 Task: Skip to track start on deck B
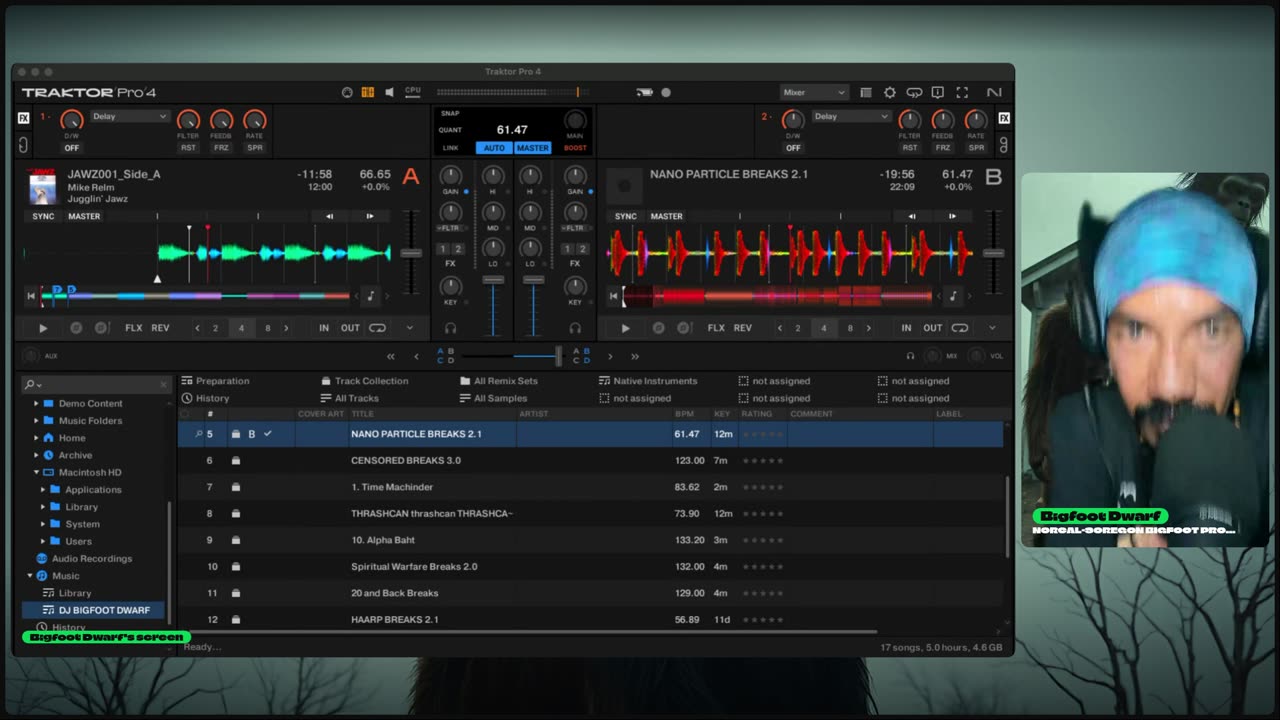coord(614,296)
